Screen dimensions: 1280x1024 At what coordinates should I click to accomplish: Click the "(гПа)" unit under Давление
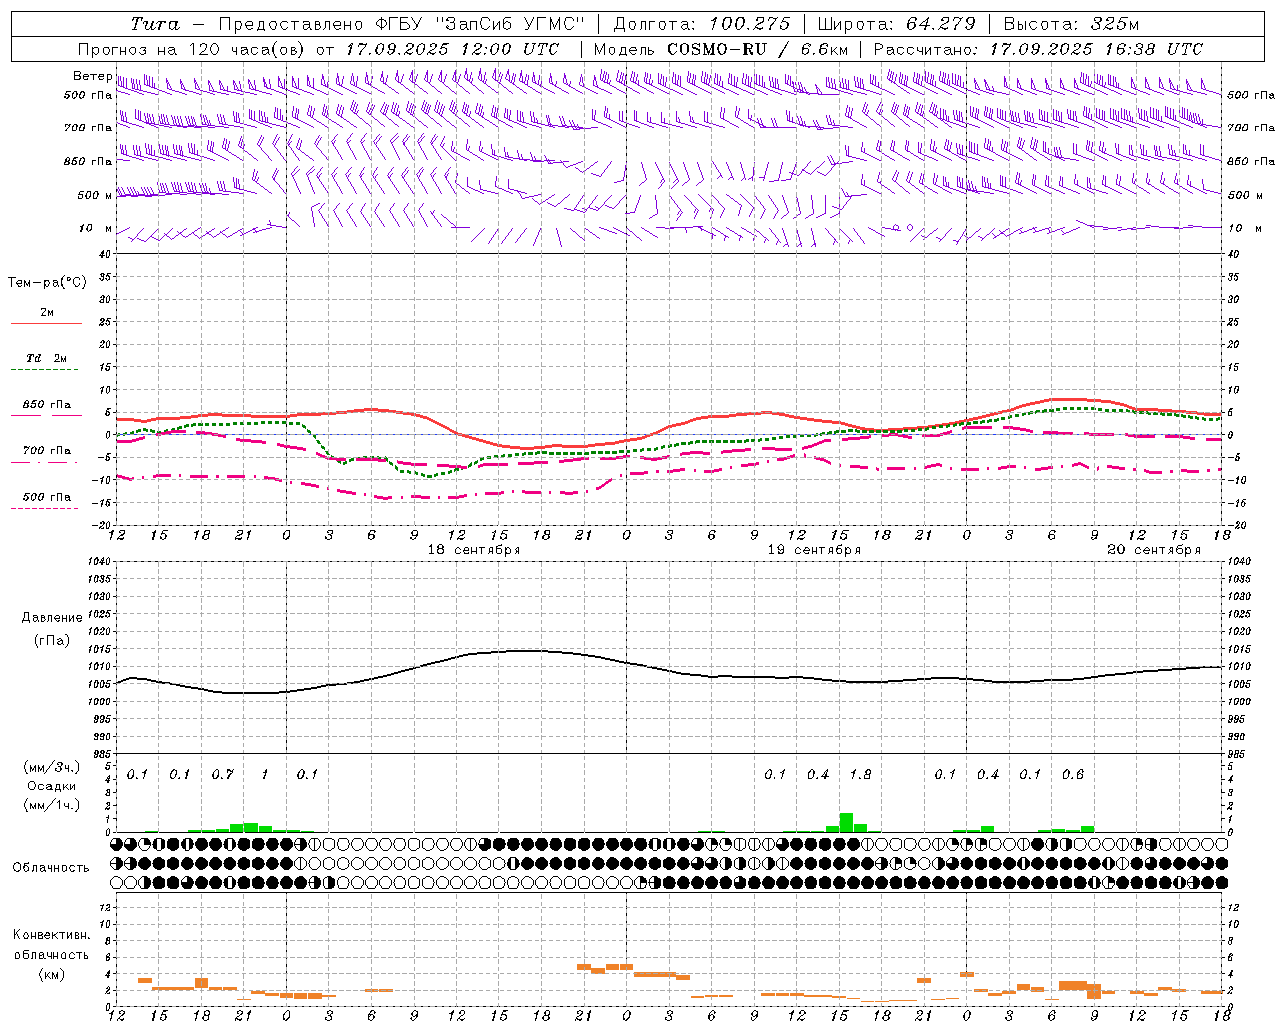(x=52, y=641)
